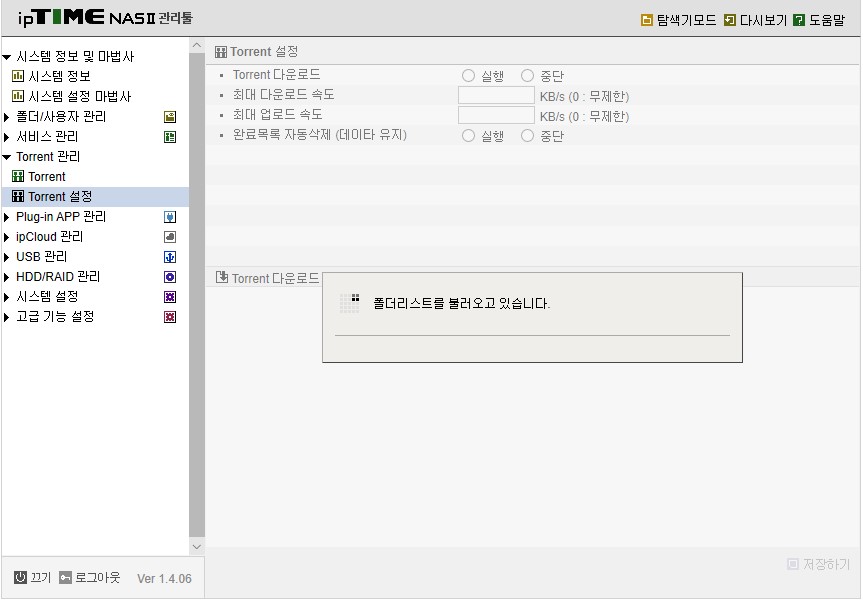863x601 pixels.
Task: Click the 로그아웃 key icon
Action: click(65, 577)
